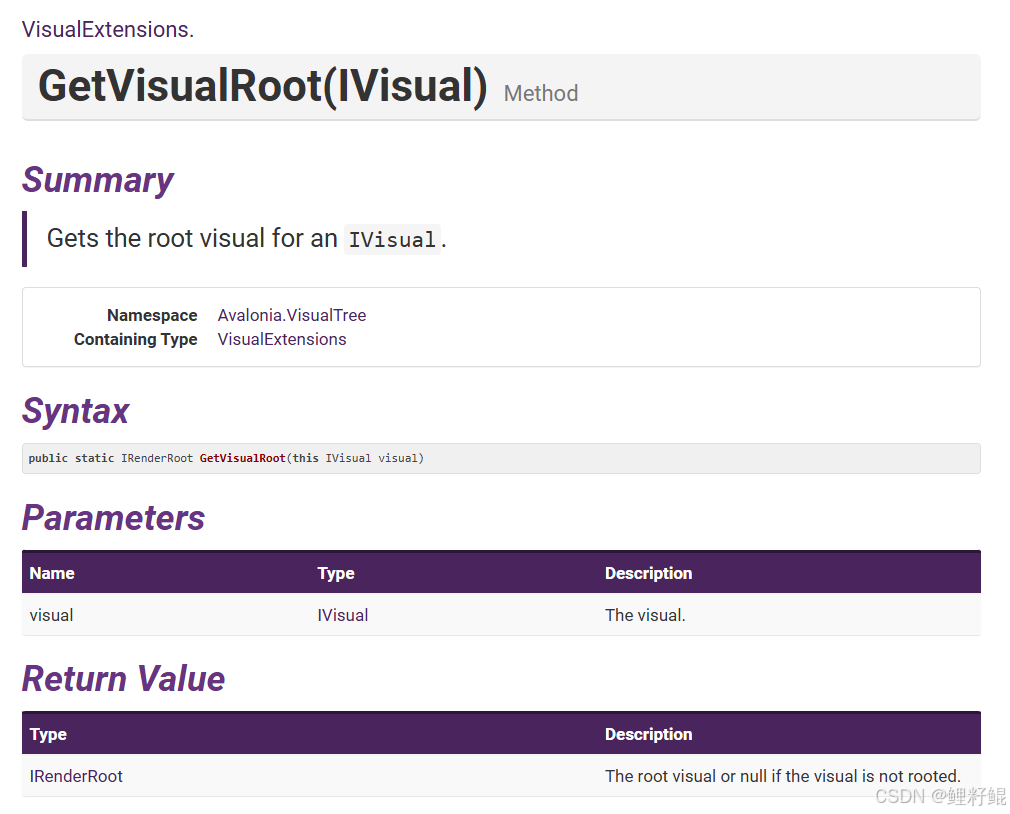Select the Method label next to the title

click(540, 94)
